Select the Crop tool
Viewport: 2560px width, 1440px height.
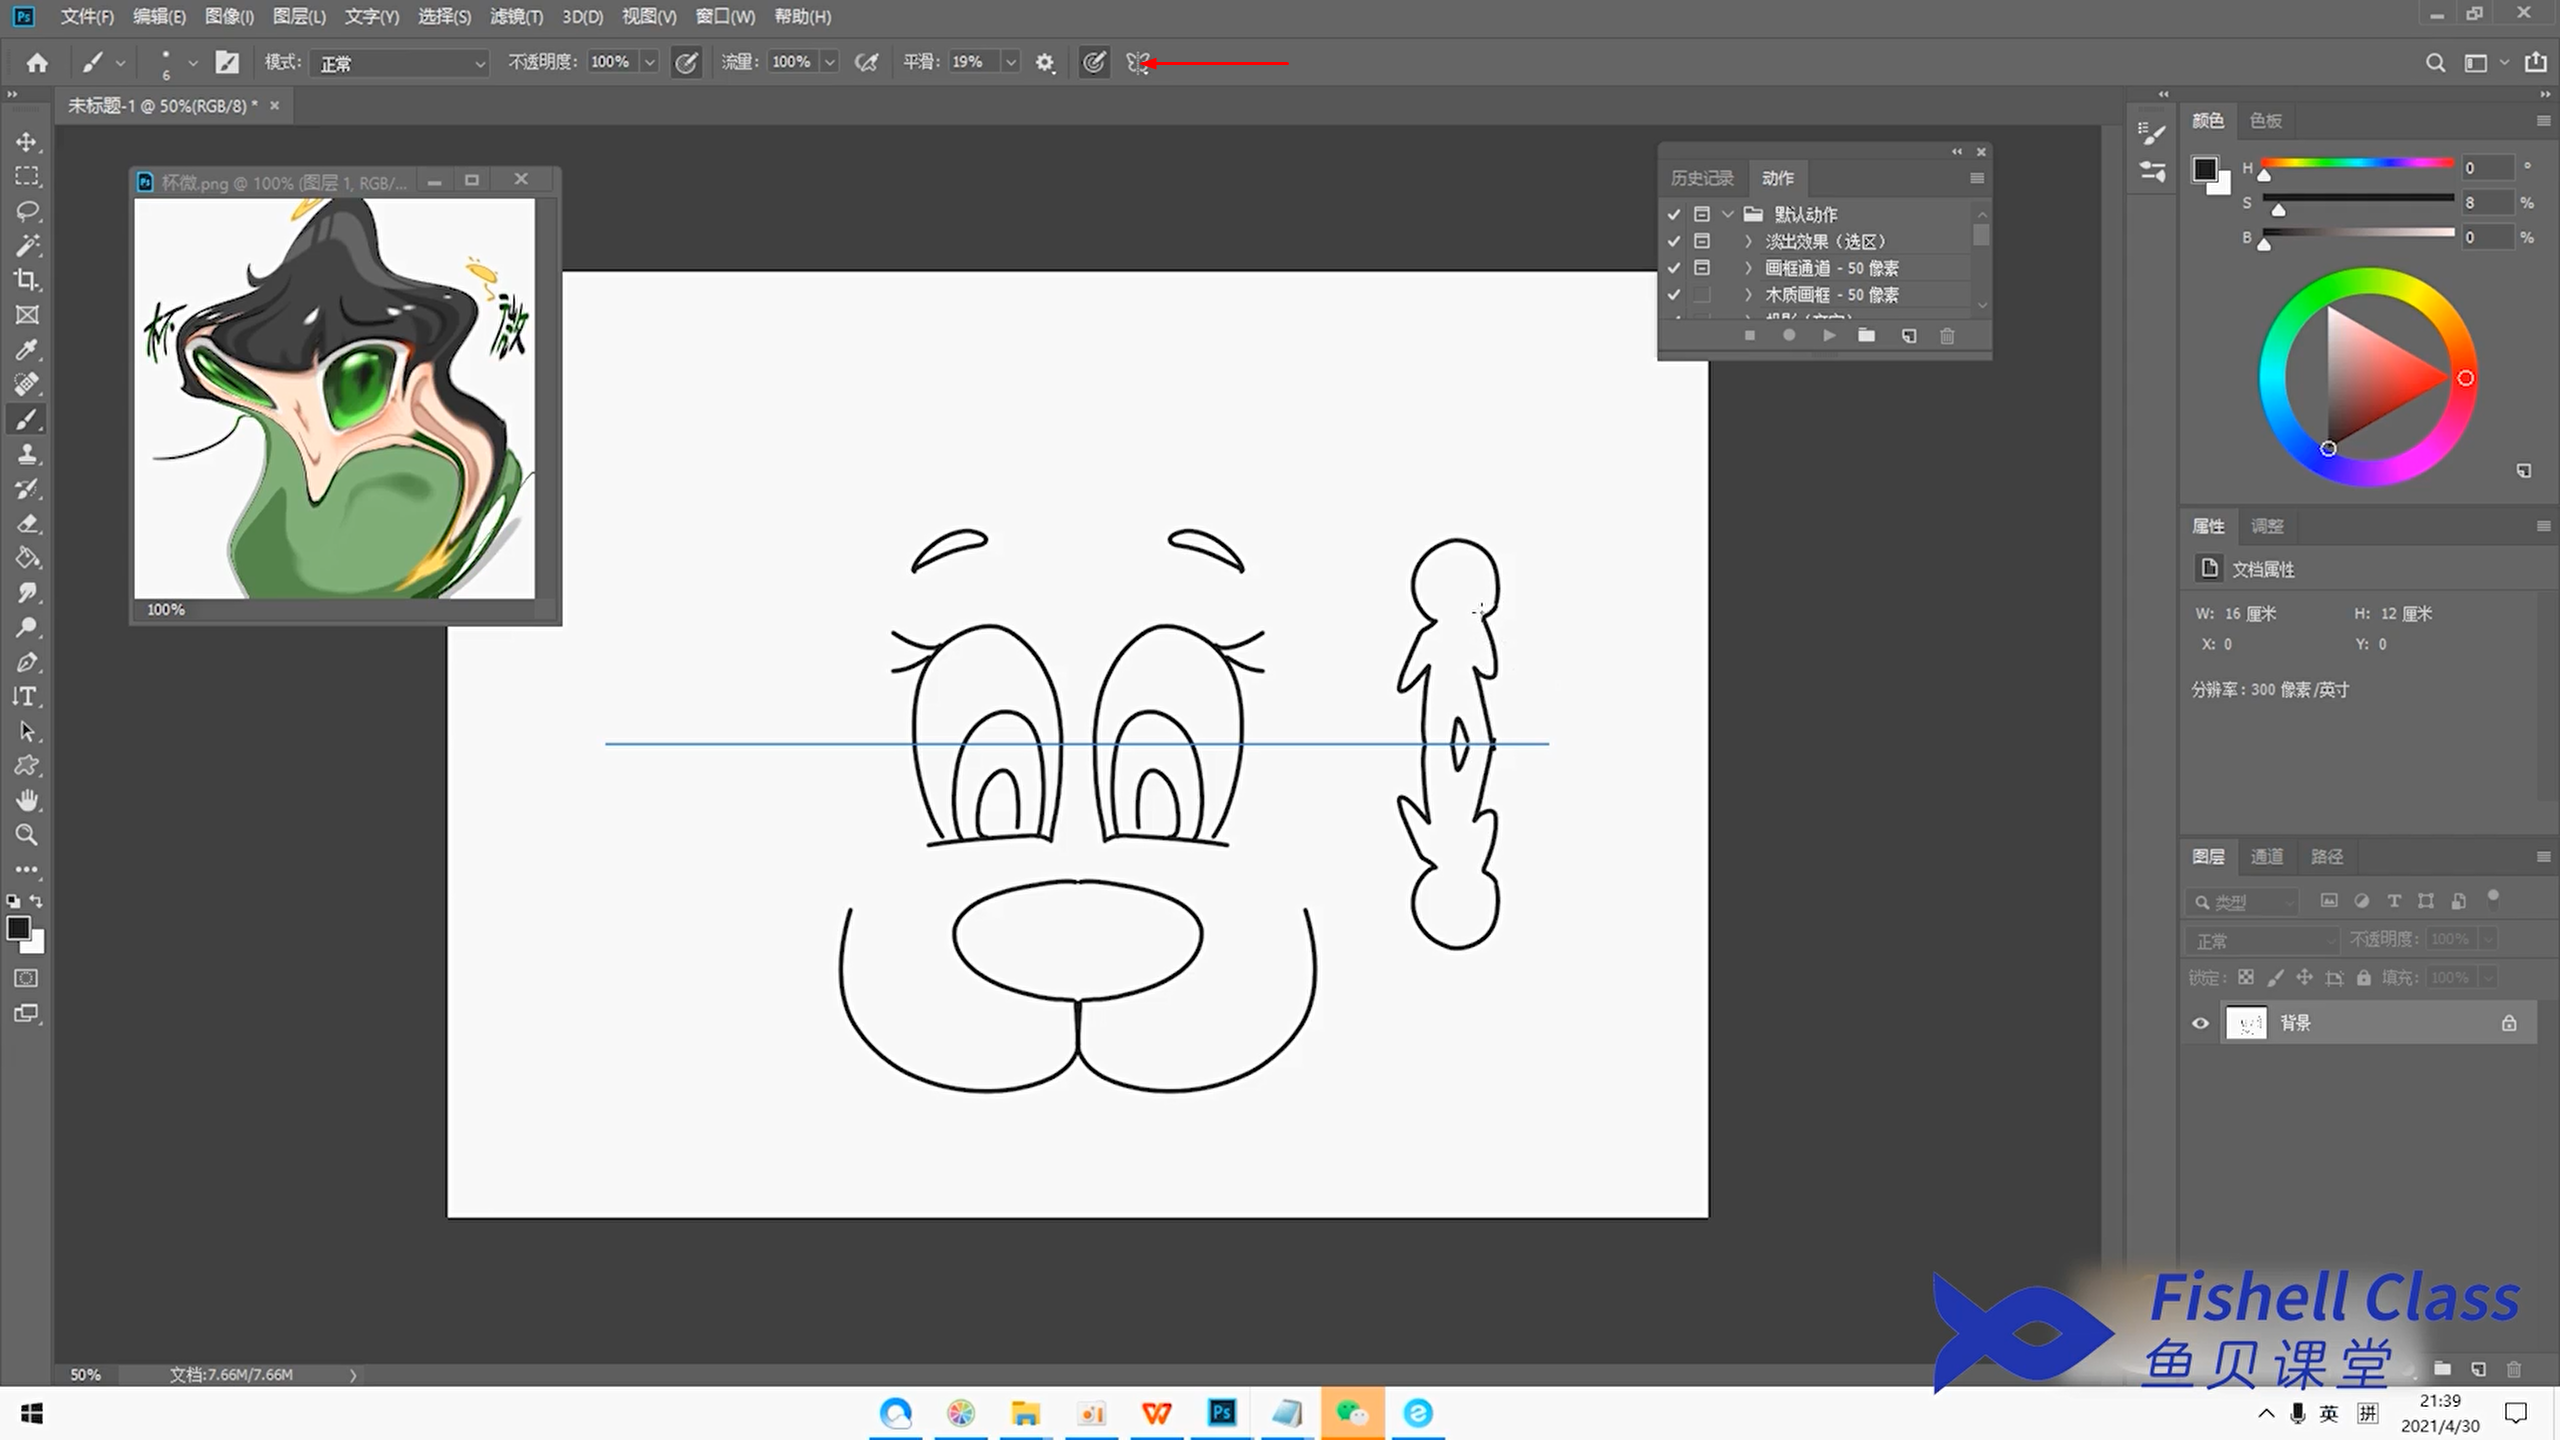tap(27, 280)
